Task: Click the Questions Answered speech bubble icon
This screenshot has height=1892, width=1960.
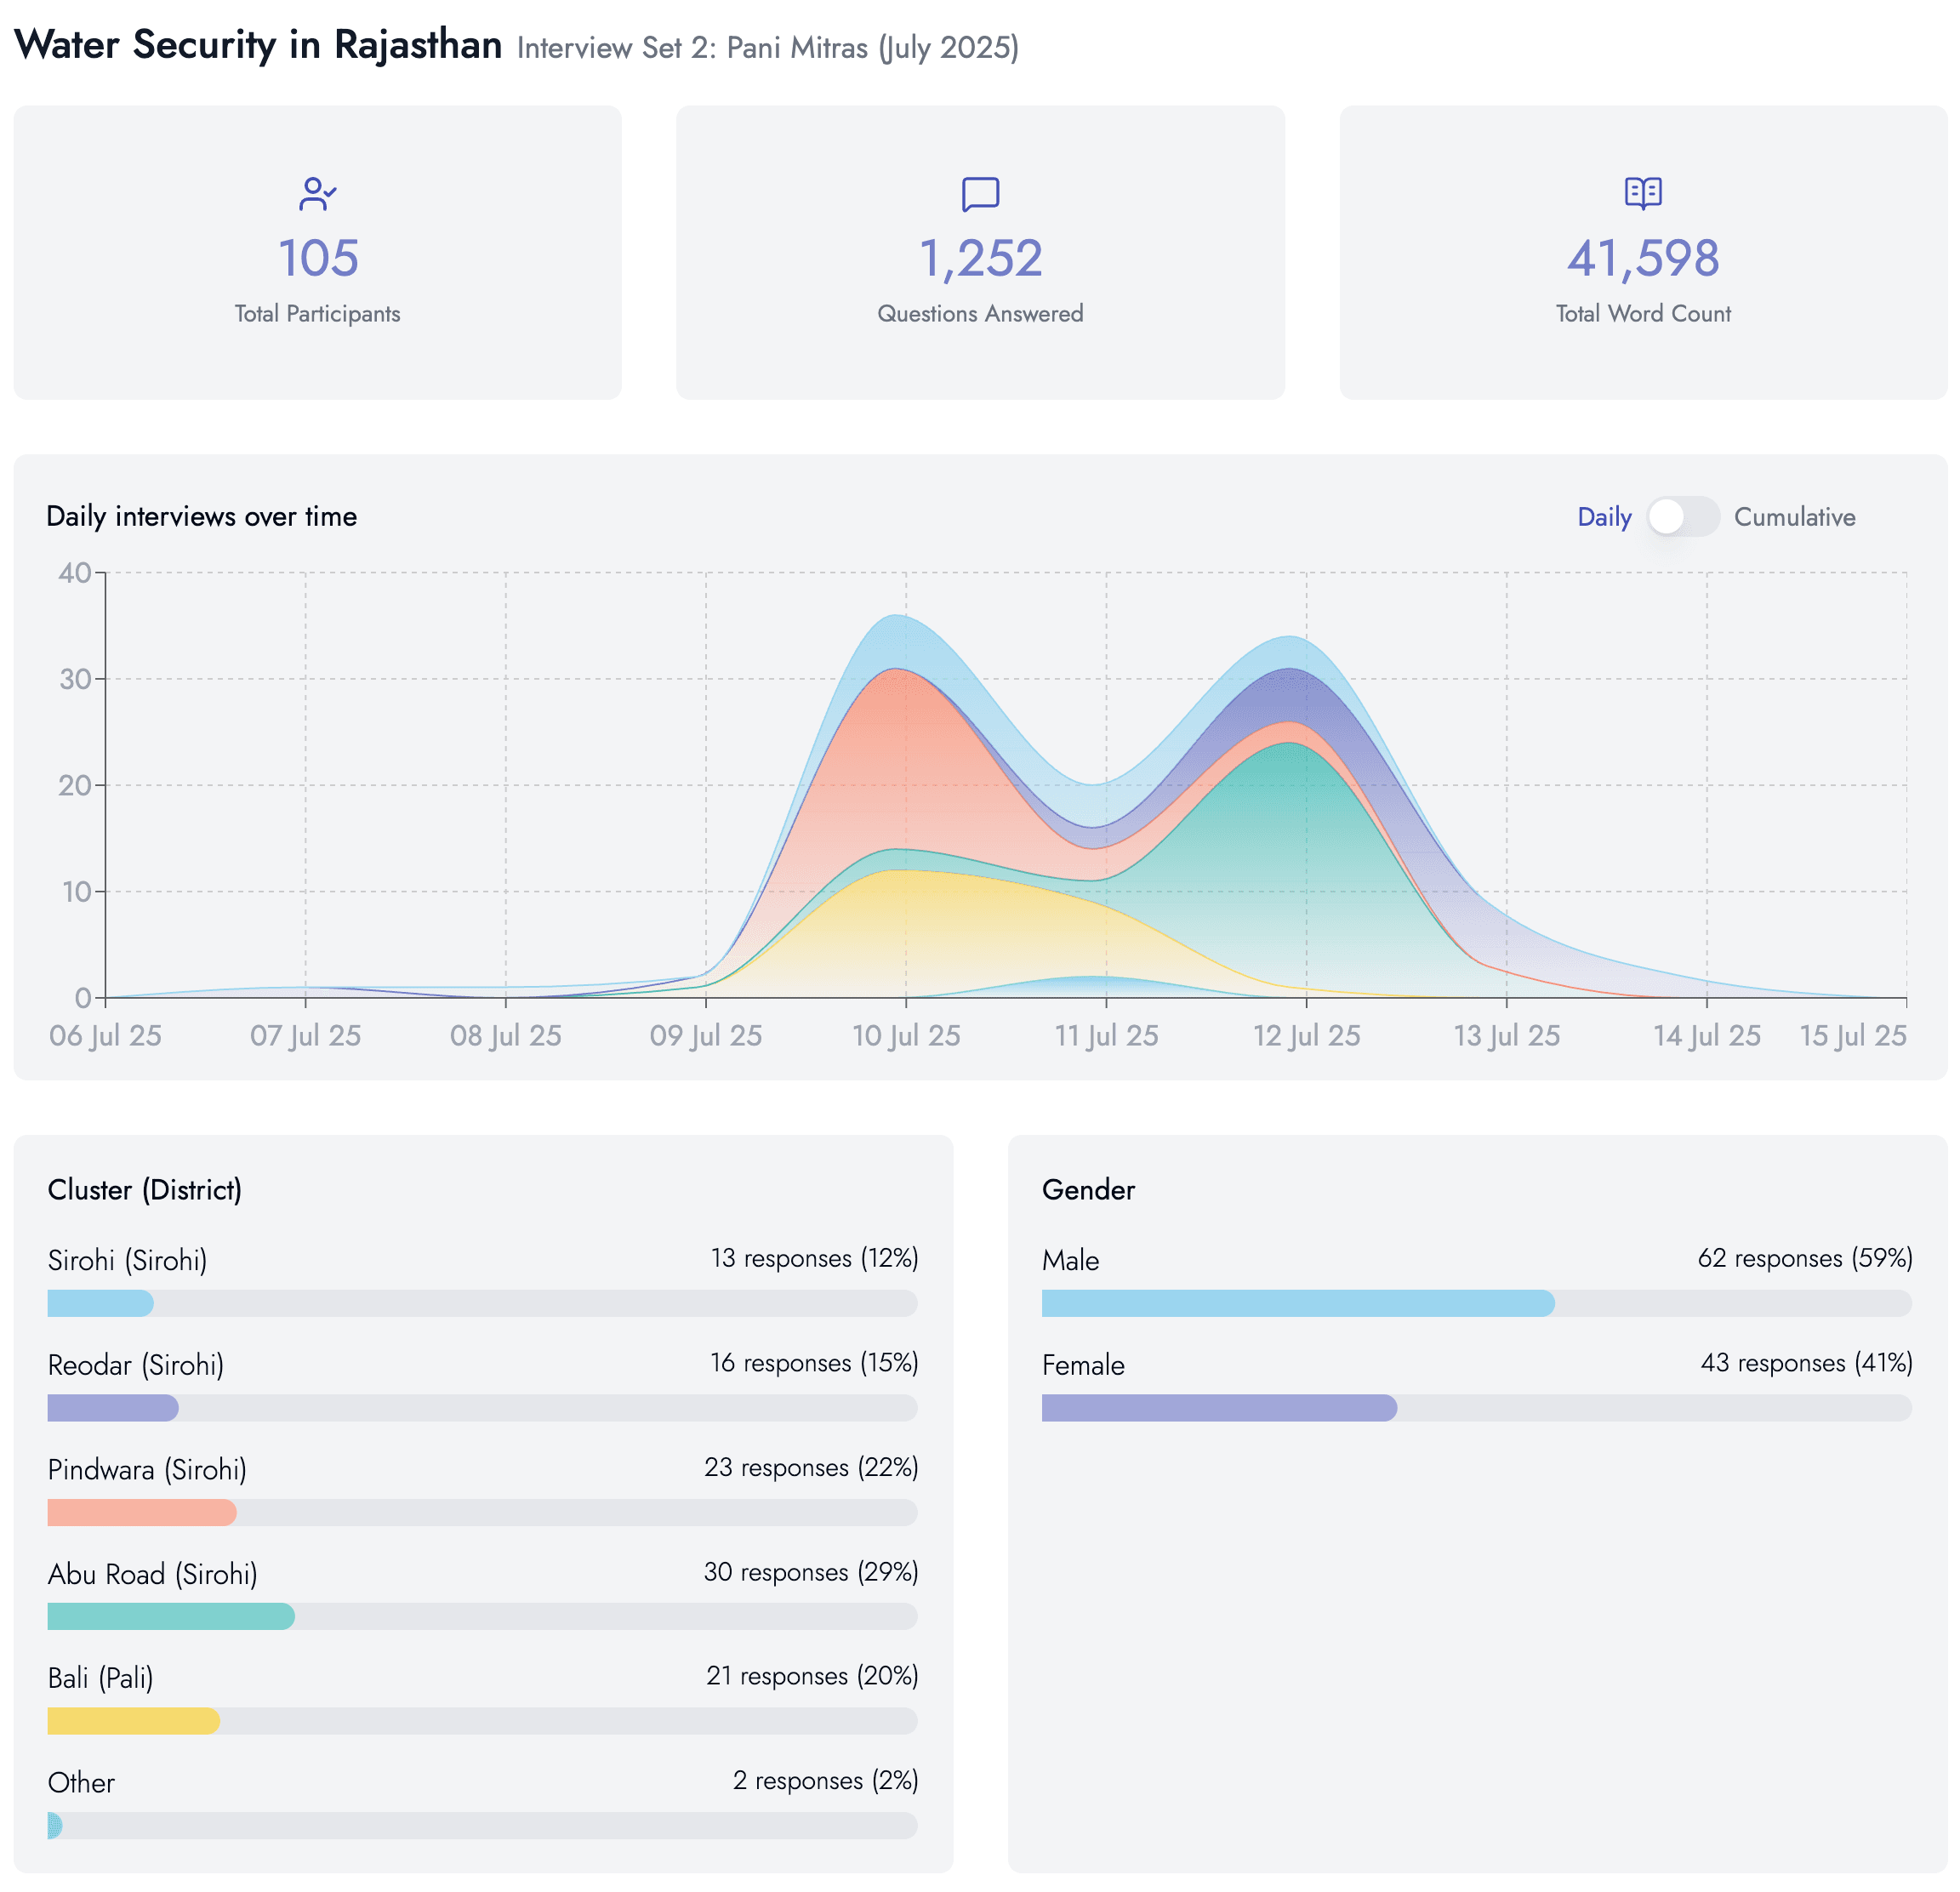Action: (x=980, y=194)
